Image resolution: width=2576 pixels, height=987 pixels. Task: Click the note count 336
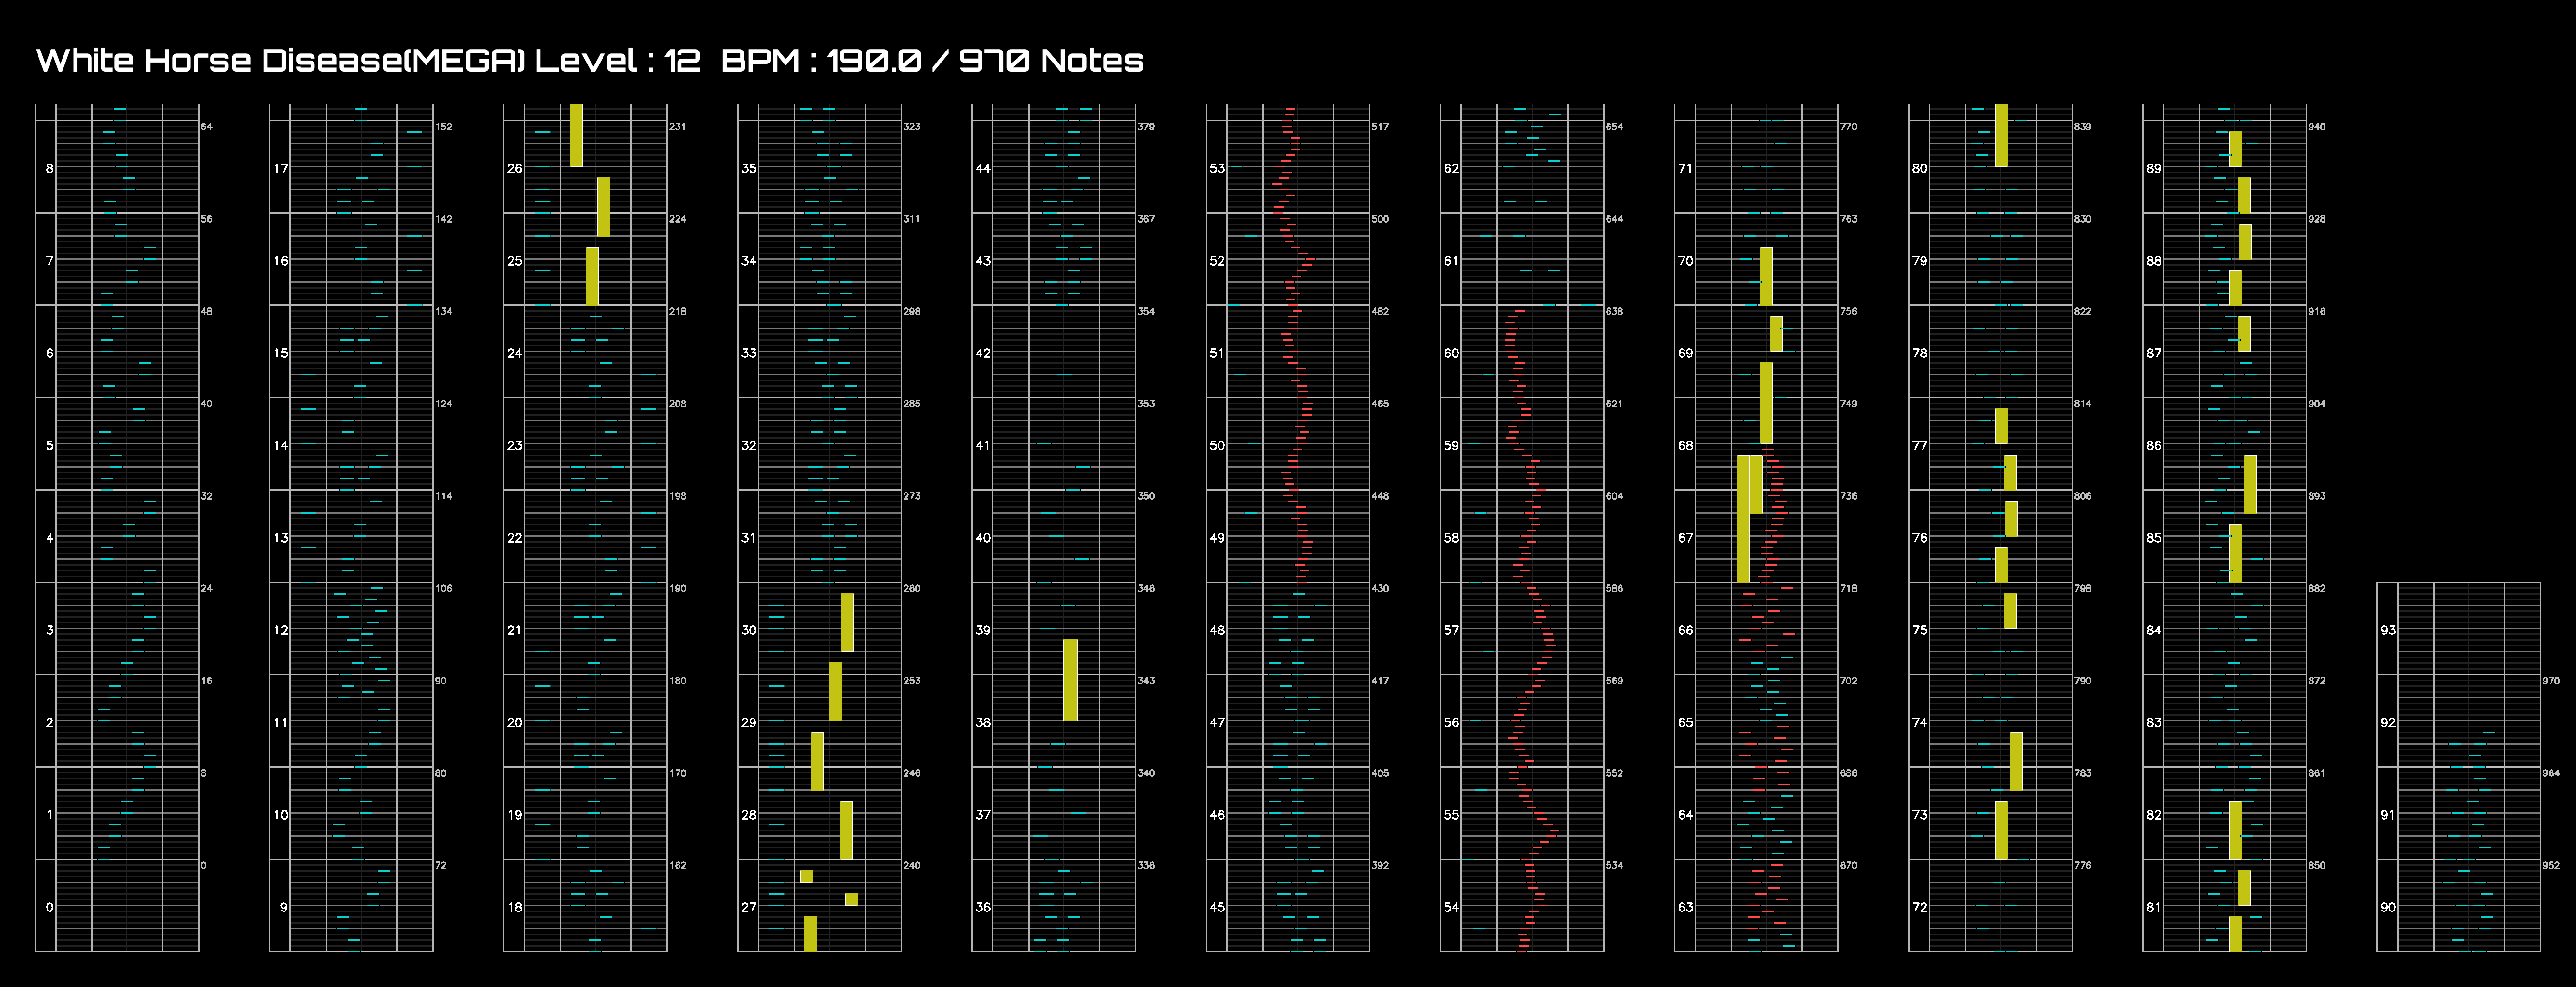1146,866
